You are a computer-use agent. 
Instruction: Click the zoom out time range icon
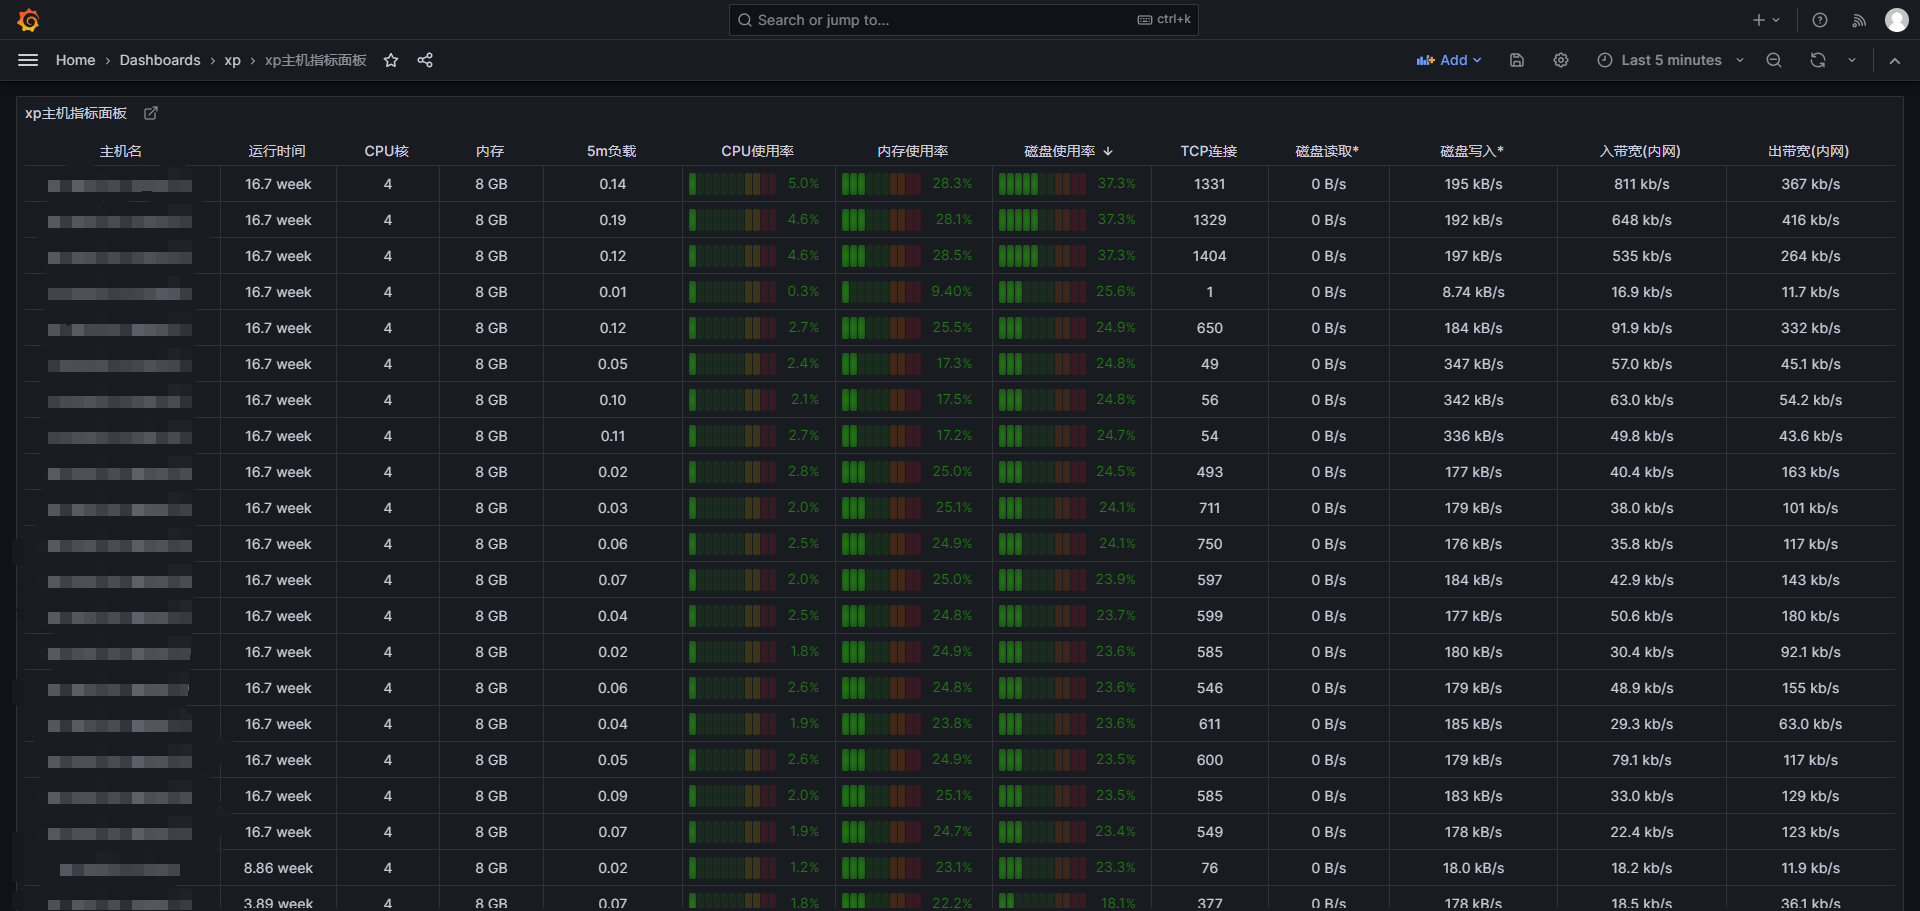click(1774, 60)
